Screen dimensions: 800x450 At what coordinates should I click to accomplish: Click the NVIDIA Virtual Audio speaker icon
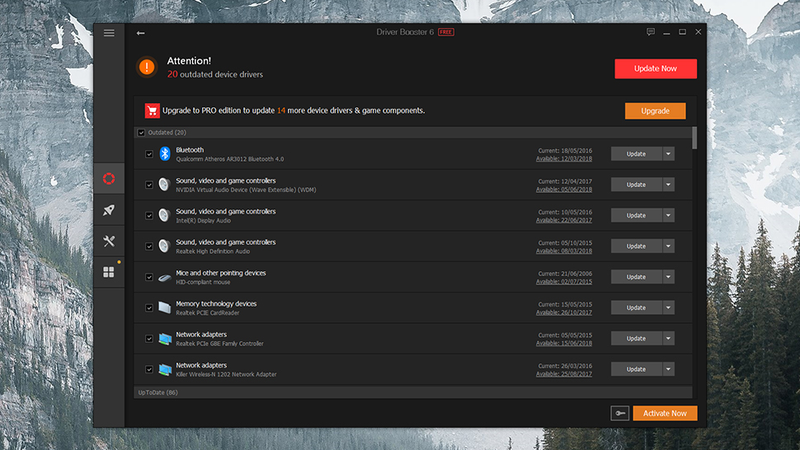(x=164, y=185)
